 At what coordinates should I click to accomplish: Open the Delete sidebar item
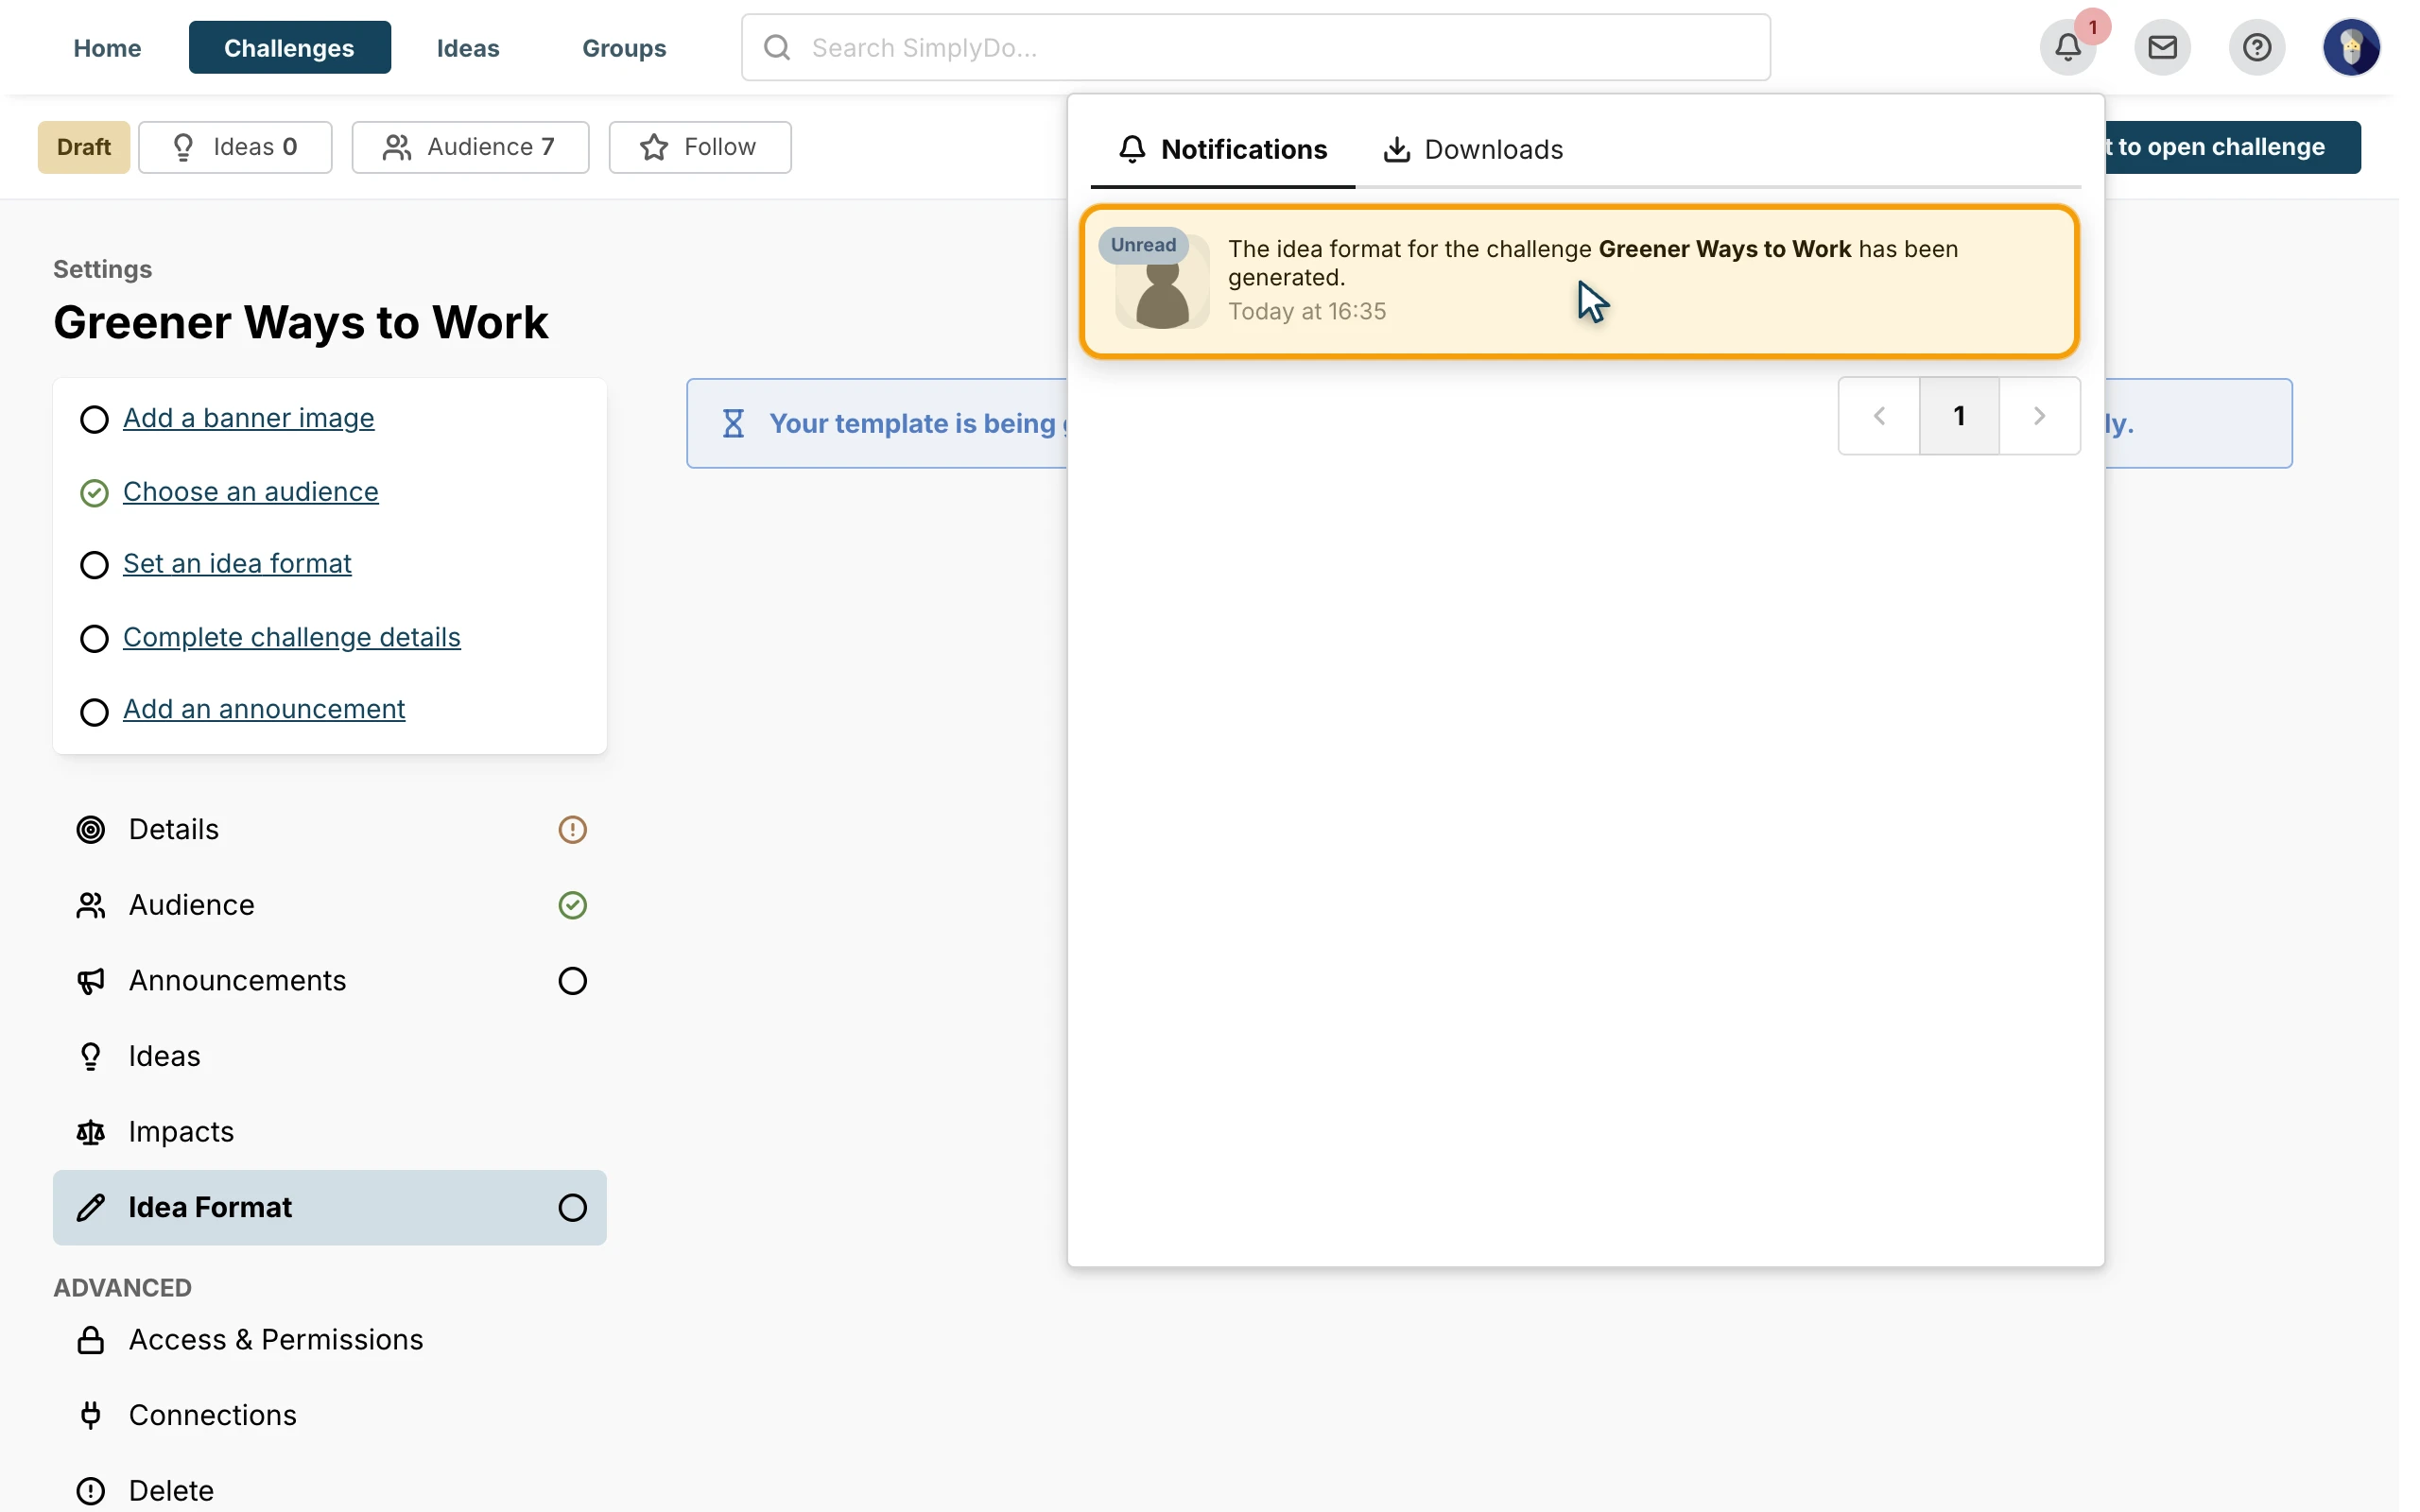[x=330, y=1490]
